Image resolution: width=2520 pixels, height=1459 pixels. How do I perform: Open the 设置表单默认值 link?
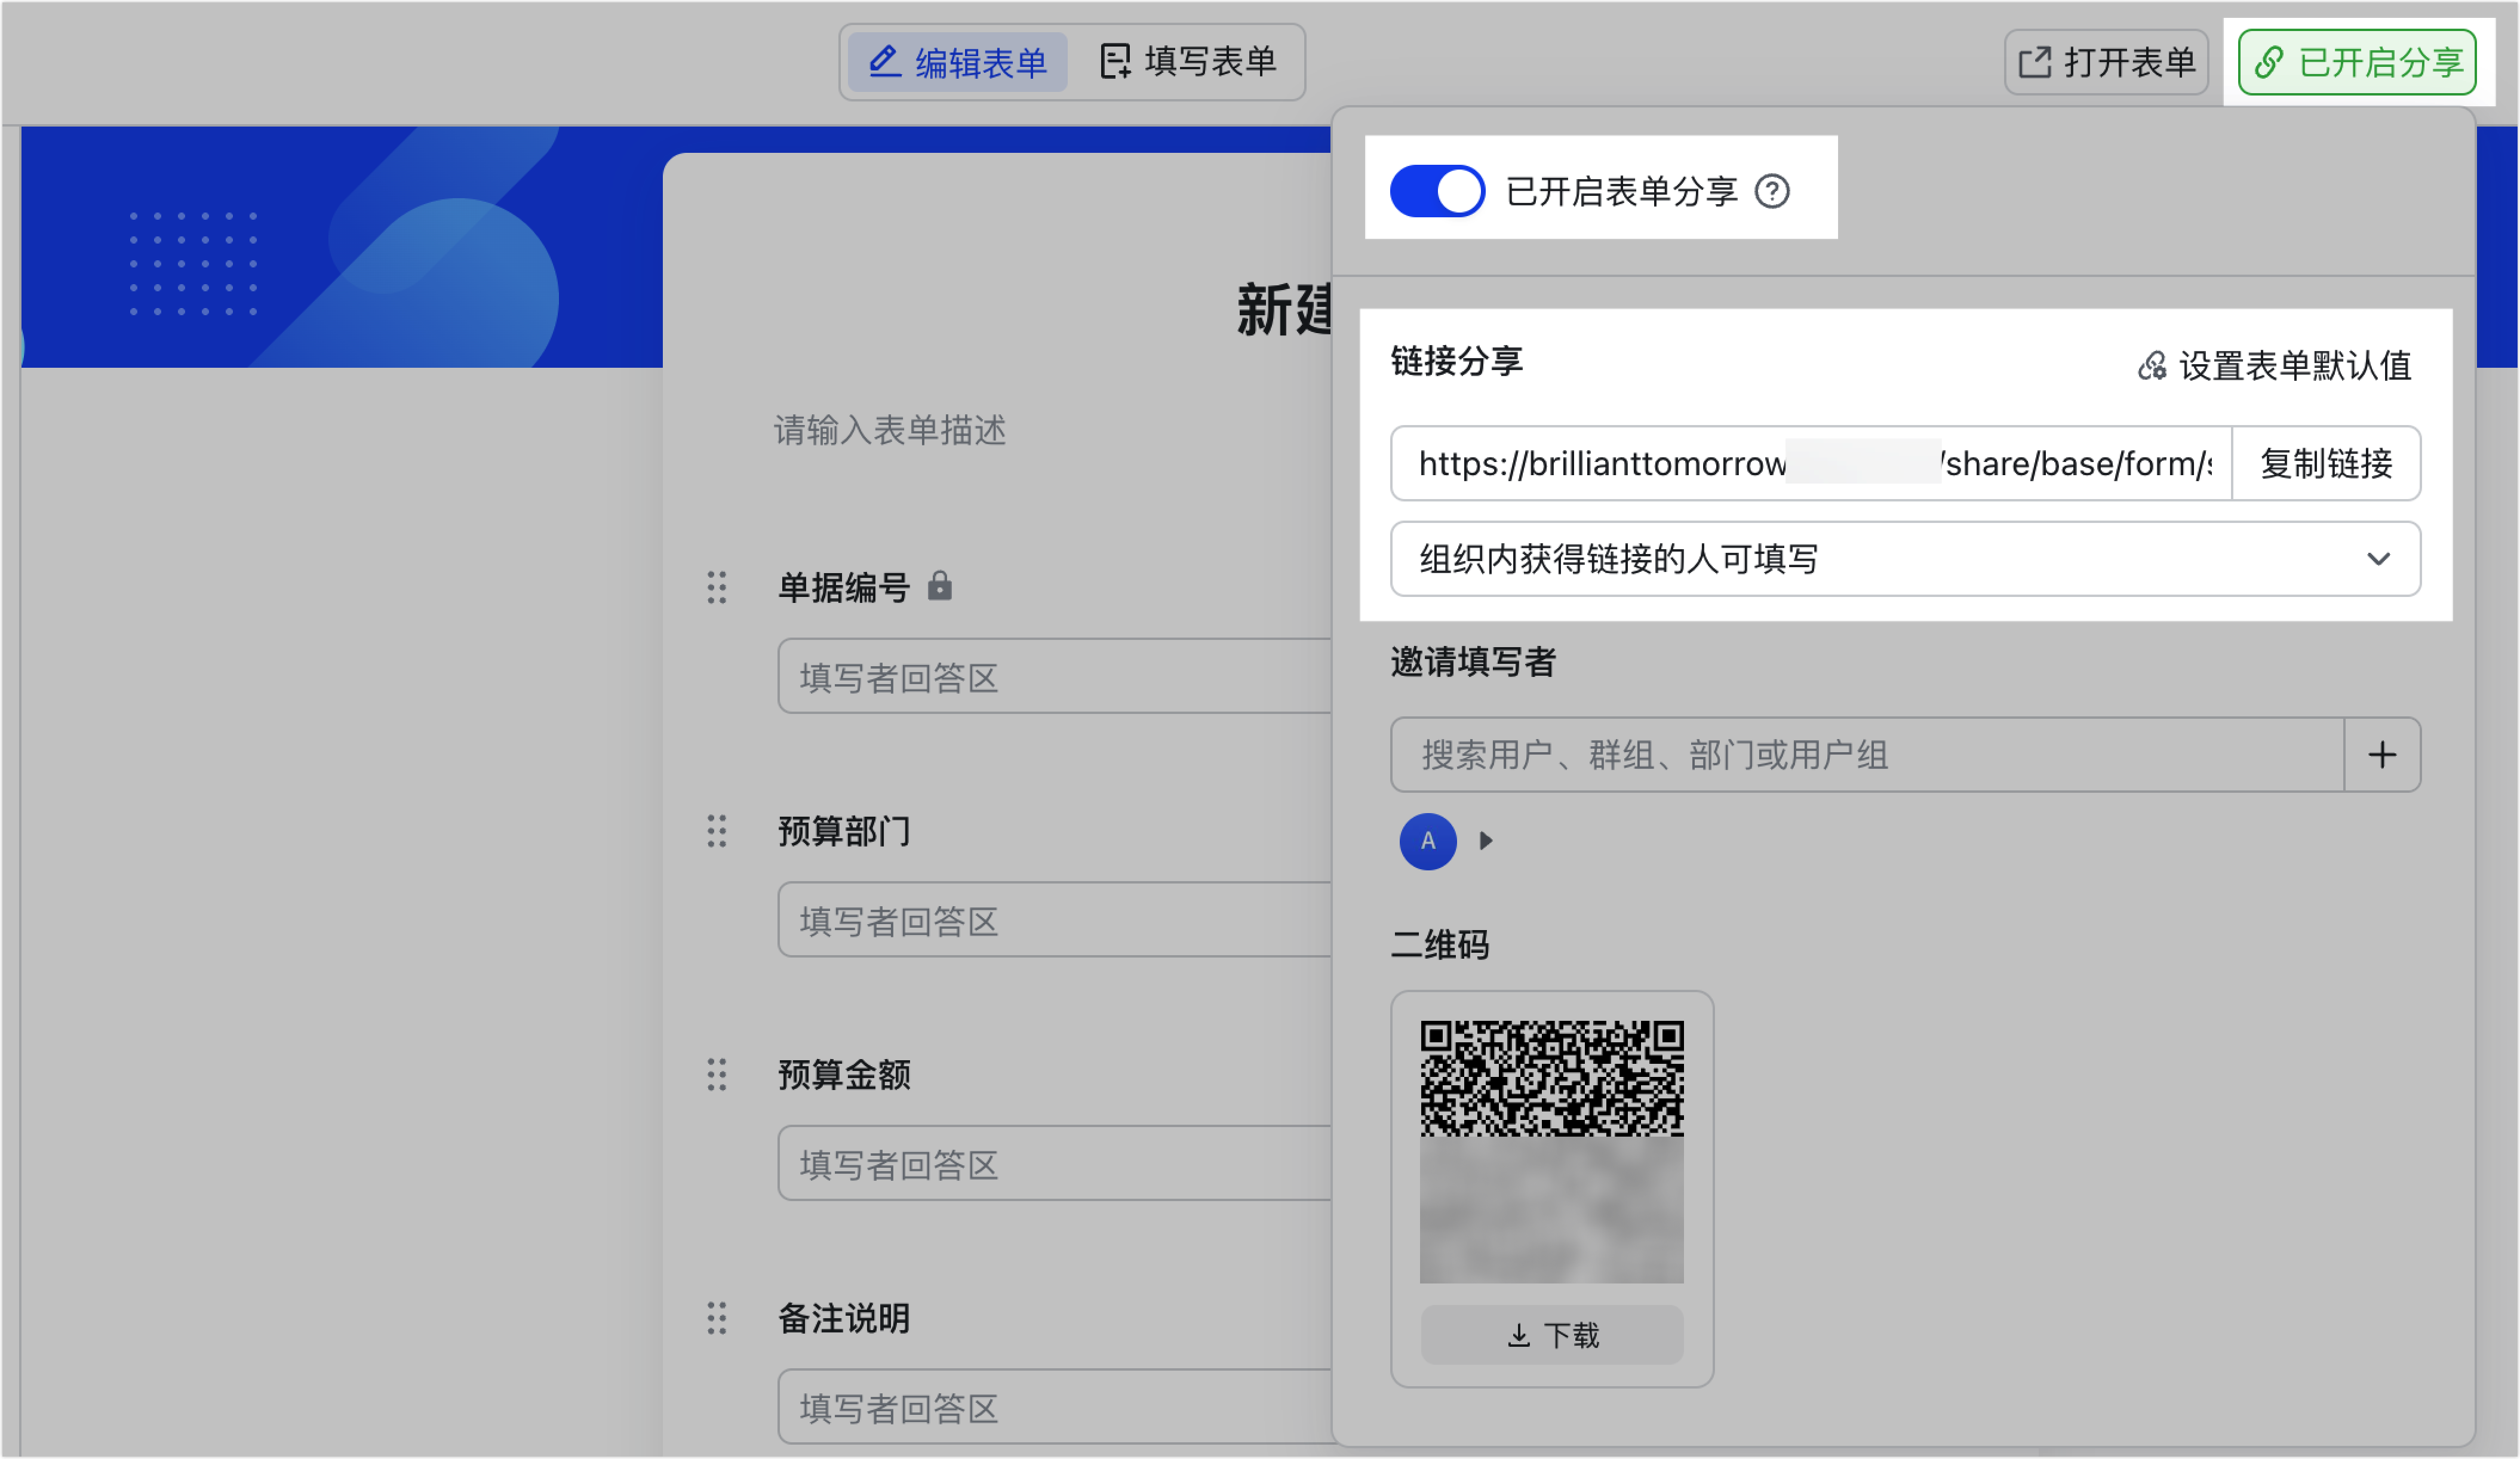[2275, 366]
